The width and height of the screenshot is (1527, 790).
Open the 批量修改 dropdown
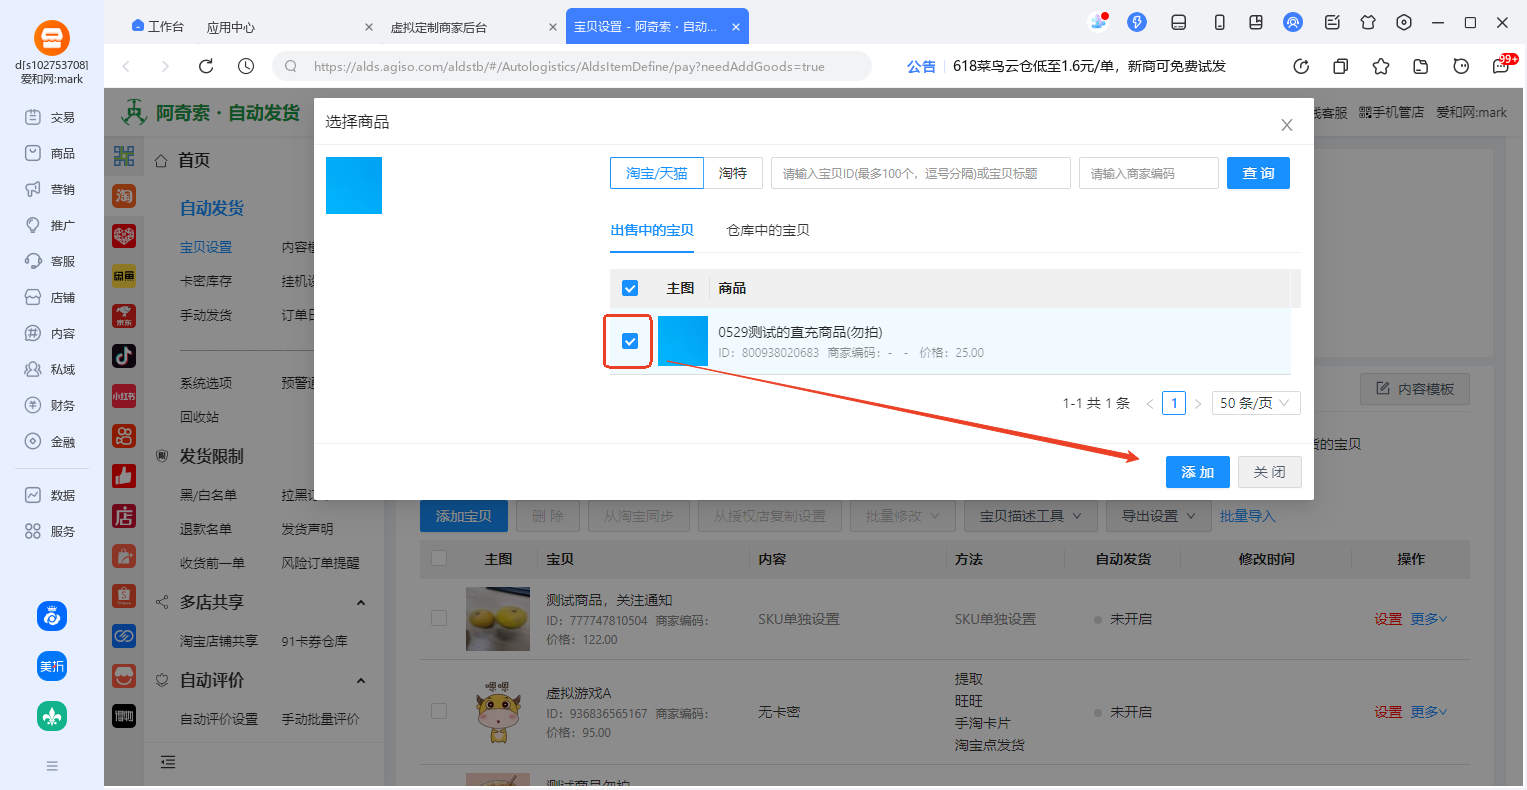903,516
